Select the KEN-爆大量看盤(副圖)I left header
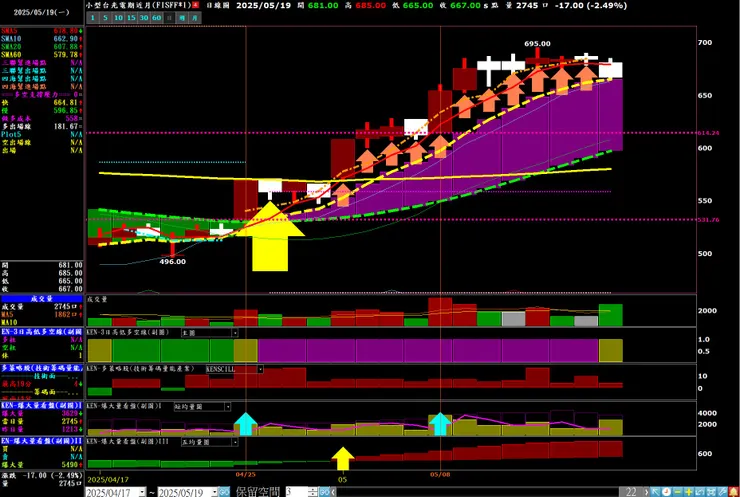The height and width of the screenshot is (497, 740). pyautogui.click(x=42, y=405)
